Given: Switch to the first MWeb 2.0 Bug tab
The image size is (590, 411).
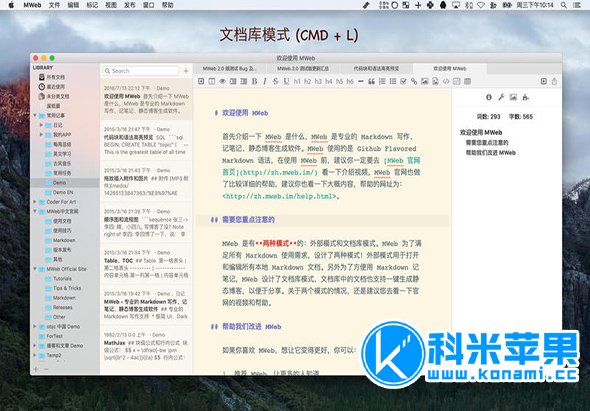Looking at the screenshot, I should pyautogui.click(x=230, y=68).
